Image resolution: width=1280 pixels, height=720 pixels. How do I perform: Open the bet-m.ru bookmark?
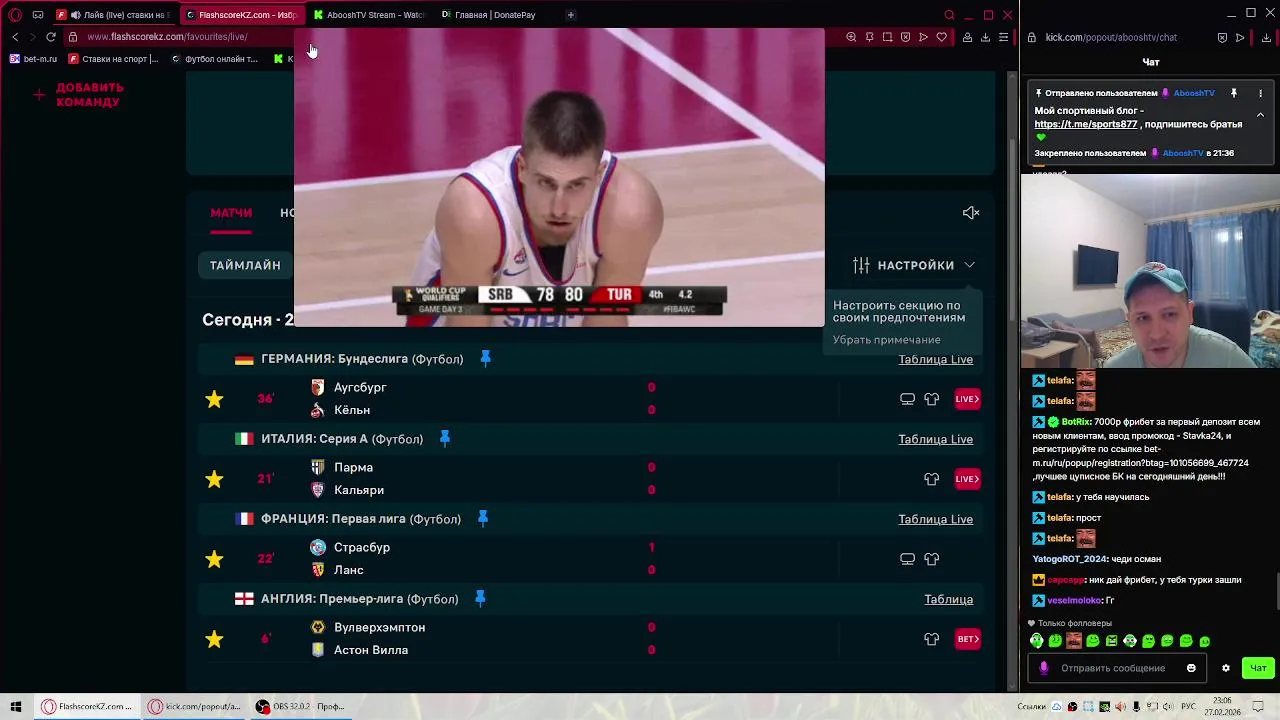pyautogui.click(x=34, y=59)
